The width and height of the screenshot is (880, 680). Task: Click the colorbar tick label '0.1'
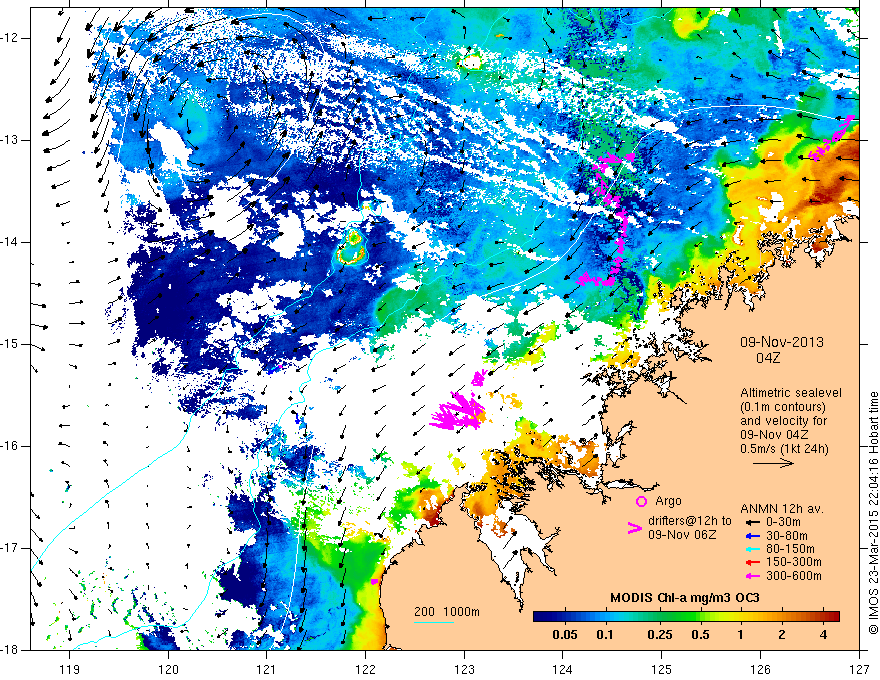tap(604, 635)
